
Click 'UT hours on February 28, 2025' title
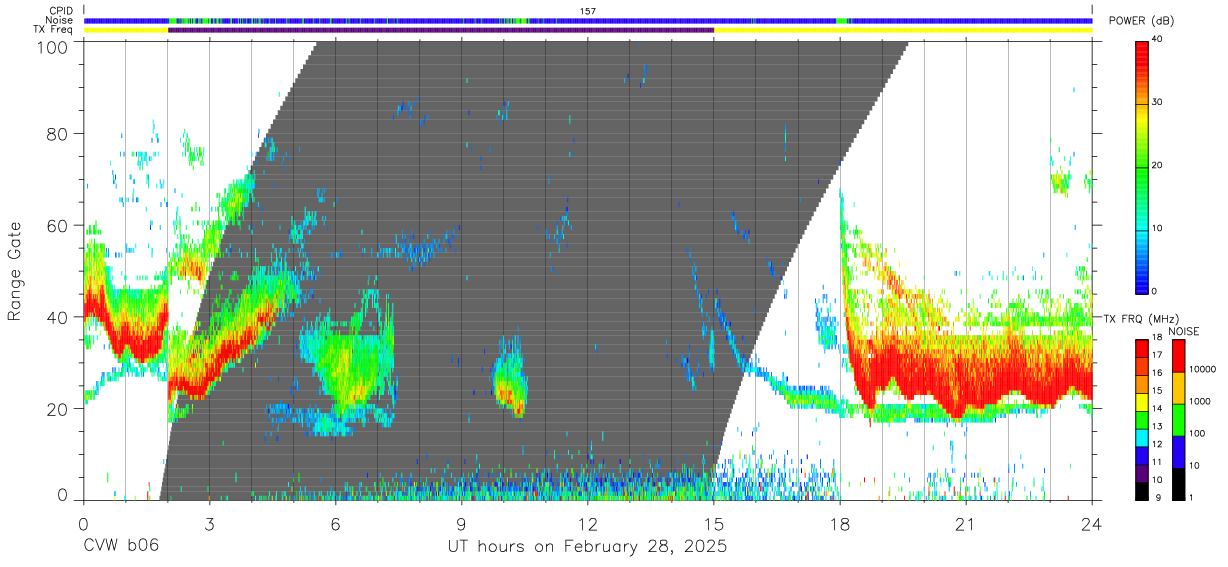(x=587, y=548)
